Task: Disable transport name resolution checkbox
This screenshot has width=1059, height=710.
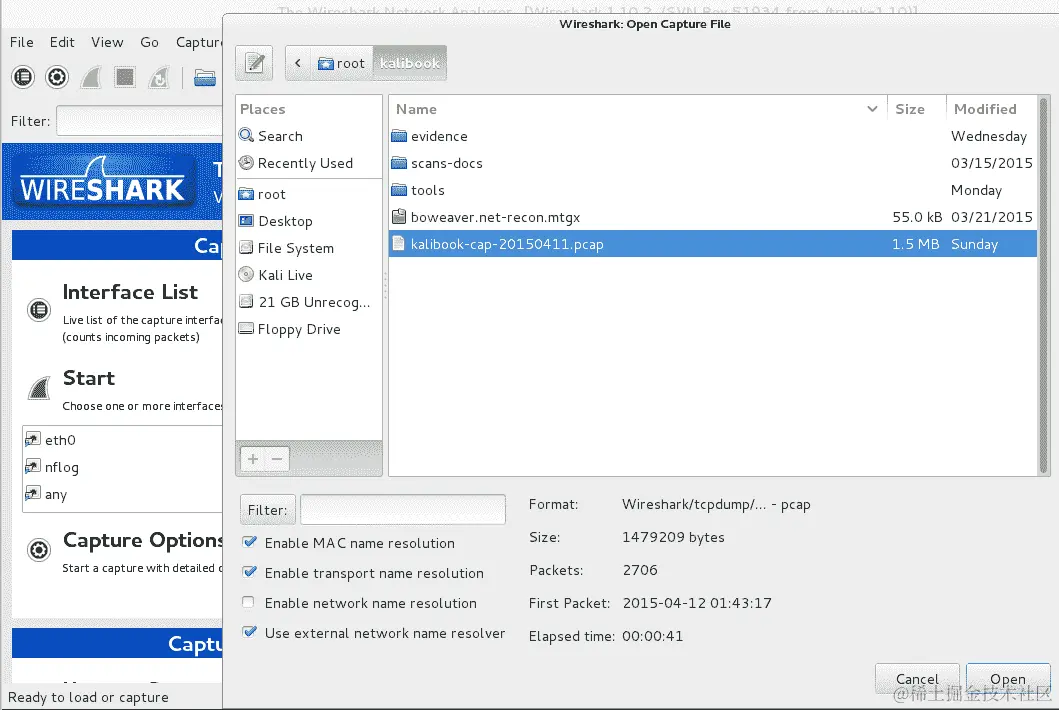Action: (249, 572)
